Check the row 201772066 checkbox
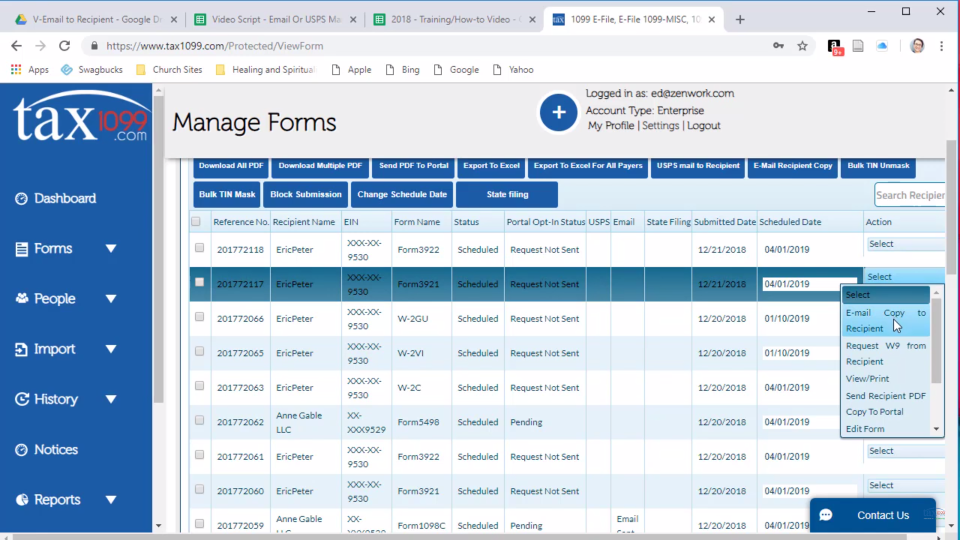This screenshot has width=960, height=540. coord(200,317)
